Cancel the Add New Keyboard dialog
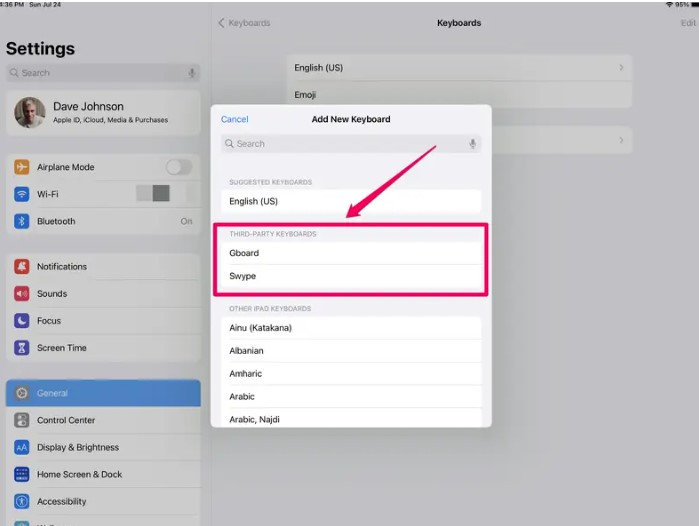 234,119
